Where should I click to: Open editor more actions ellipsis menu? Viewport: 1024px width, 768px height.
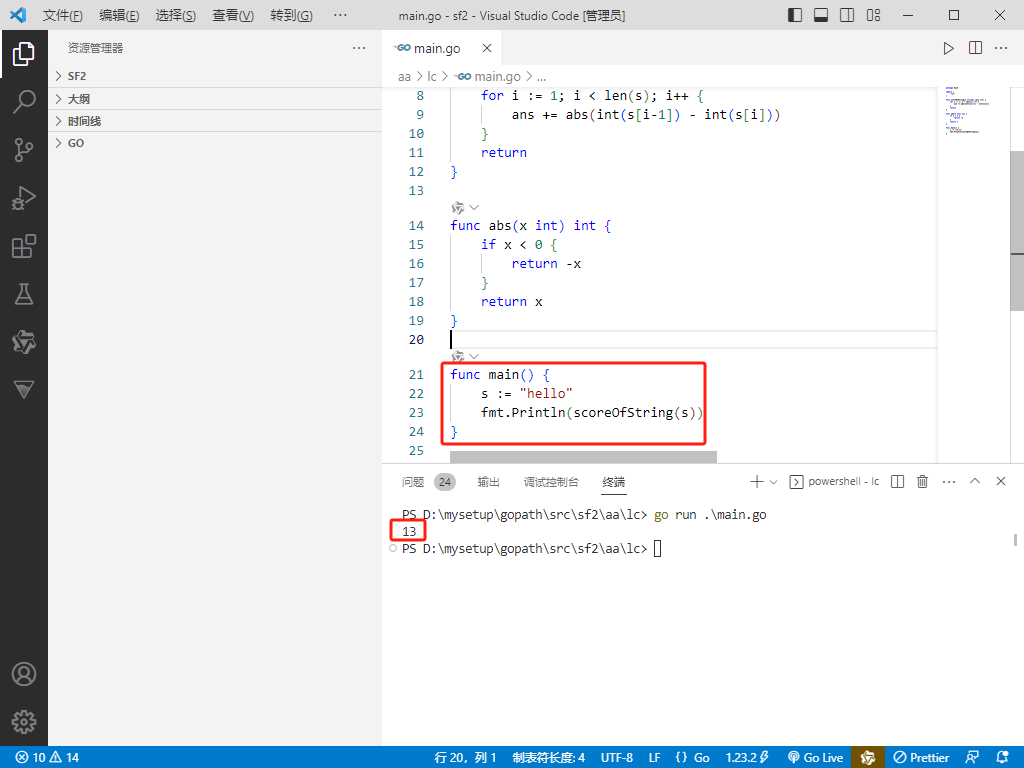(x=1001, y=48)
